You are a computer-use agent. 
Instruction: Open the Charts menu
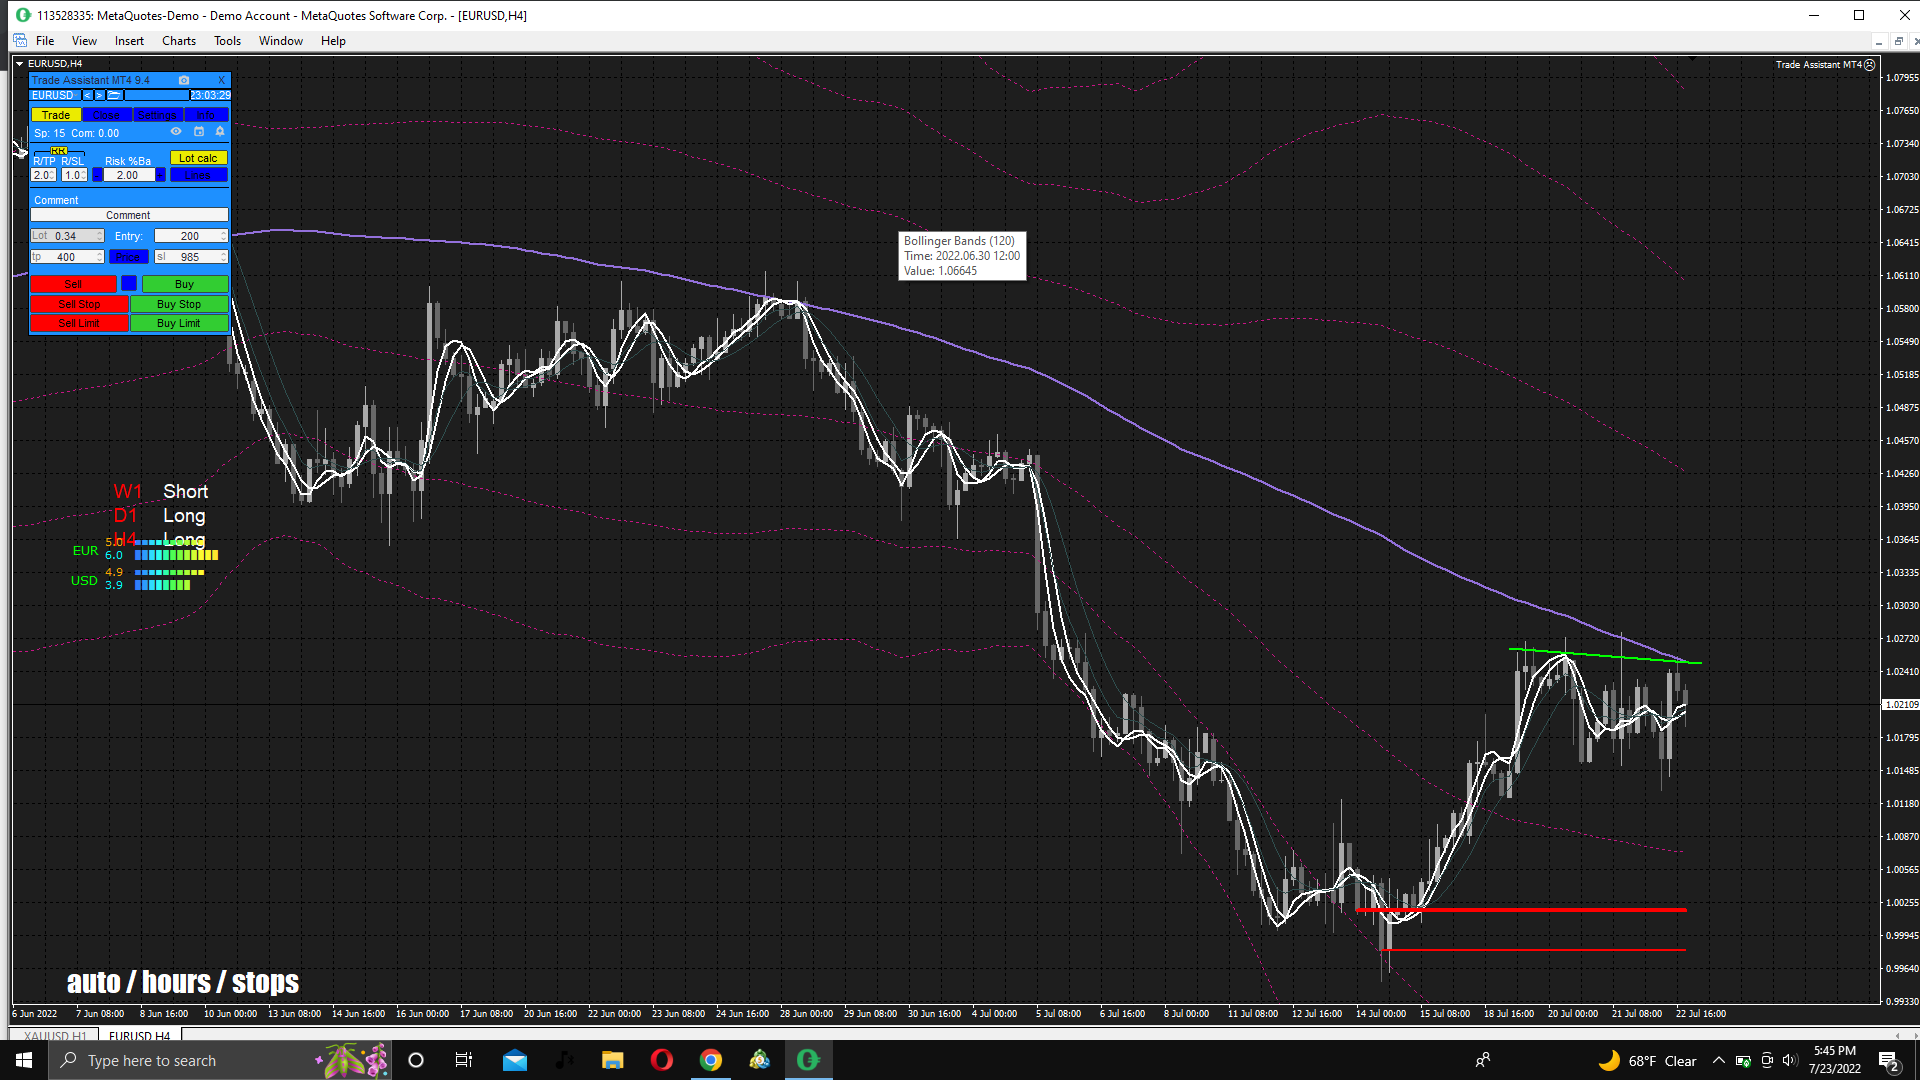(x=178, y=41)
